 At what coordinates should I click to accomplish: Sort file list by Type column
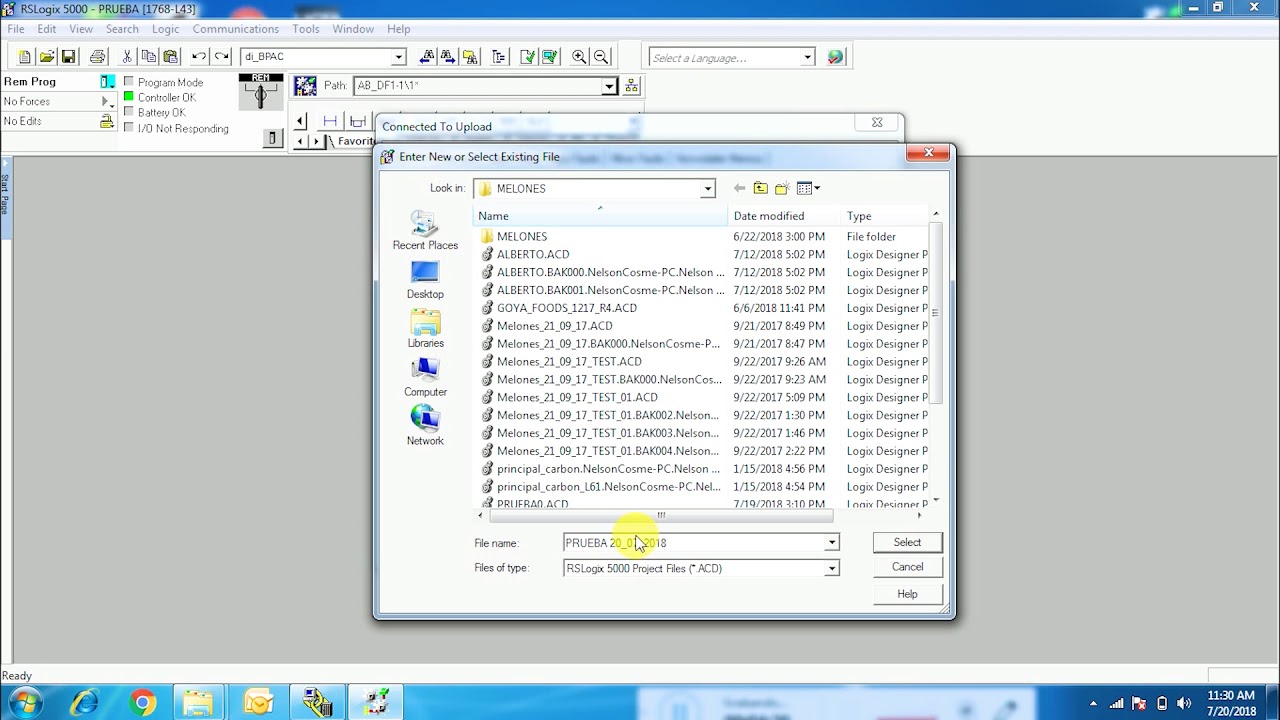885,216
